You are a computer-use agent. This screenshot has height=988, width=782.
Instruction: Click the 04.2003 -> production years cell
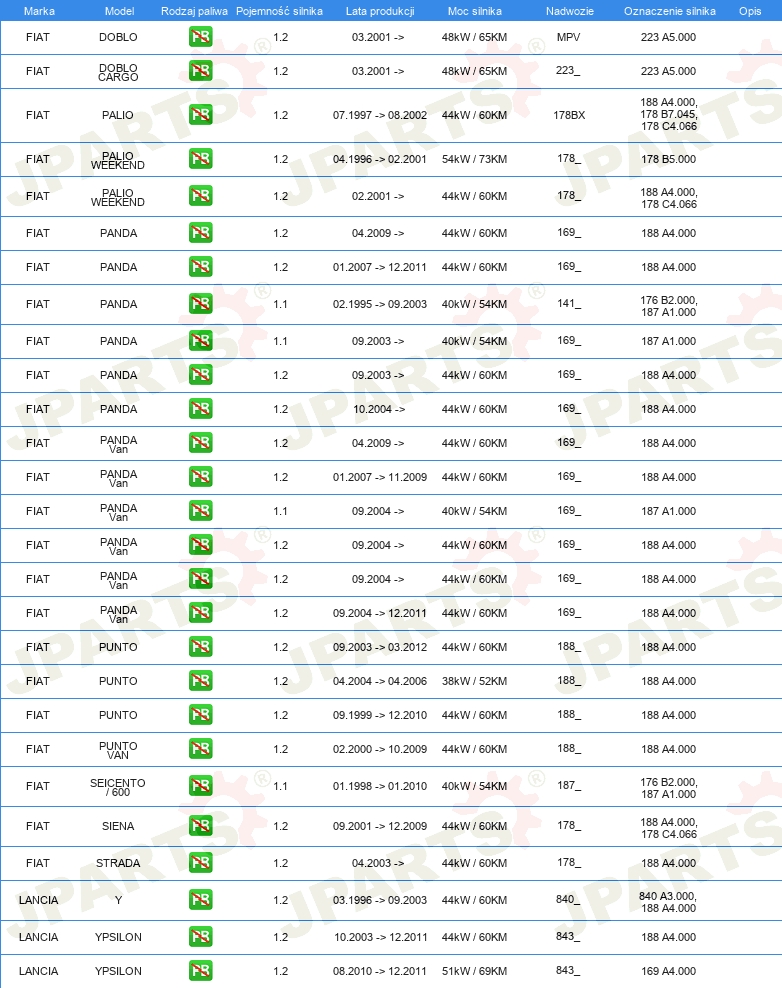[378, 863]
